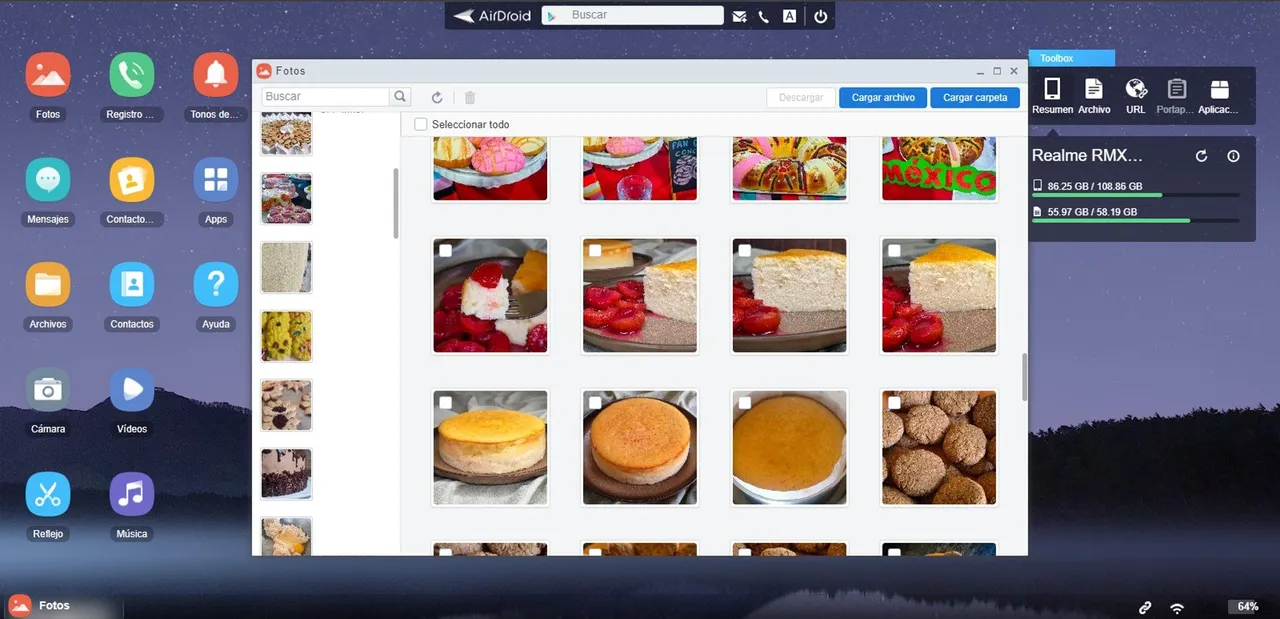The image size is (1280, 619).
Task: Open the Tonos de llamada bell icon
Action: click(x=216, y=75)
